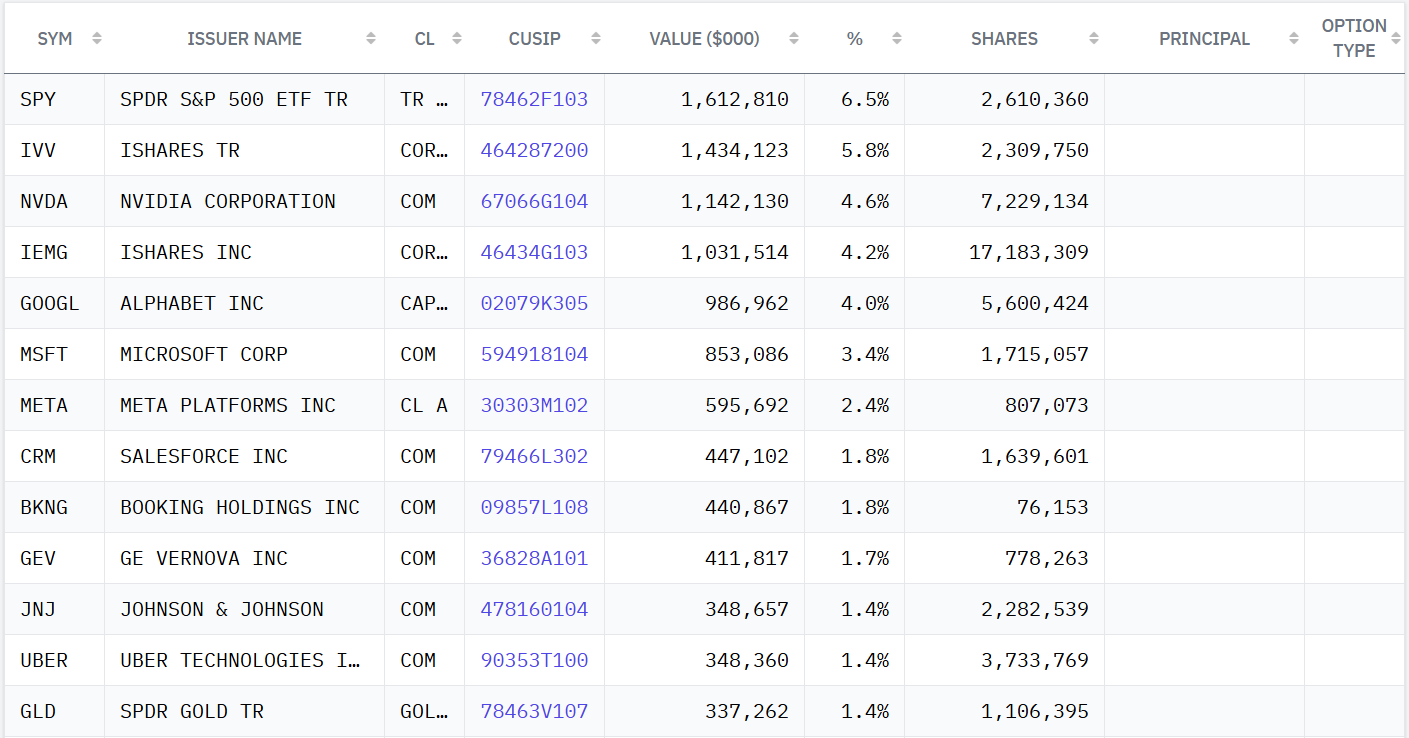Open CUSIP link 36828A101
The image size is (1409, 738).
(x=534, y=558)
